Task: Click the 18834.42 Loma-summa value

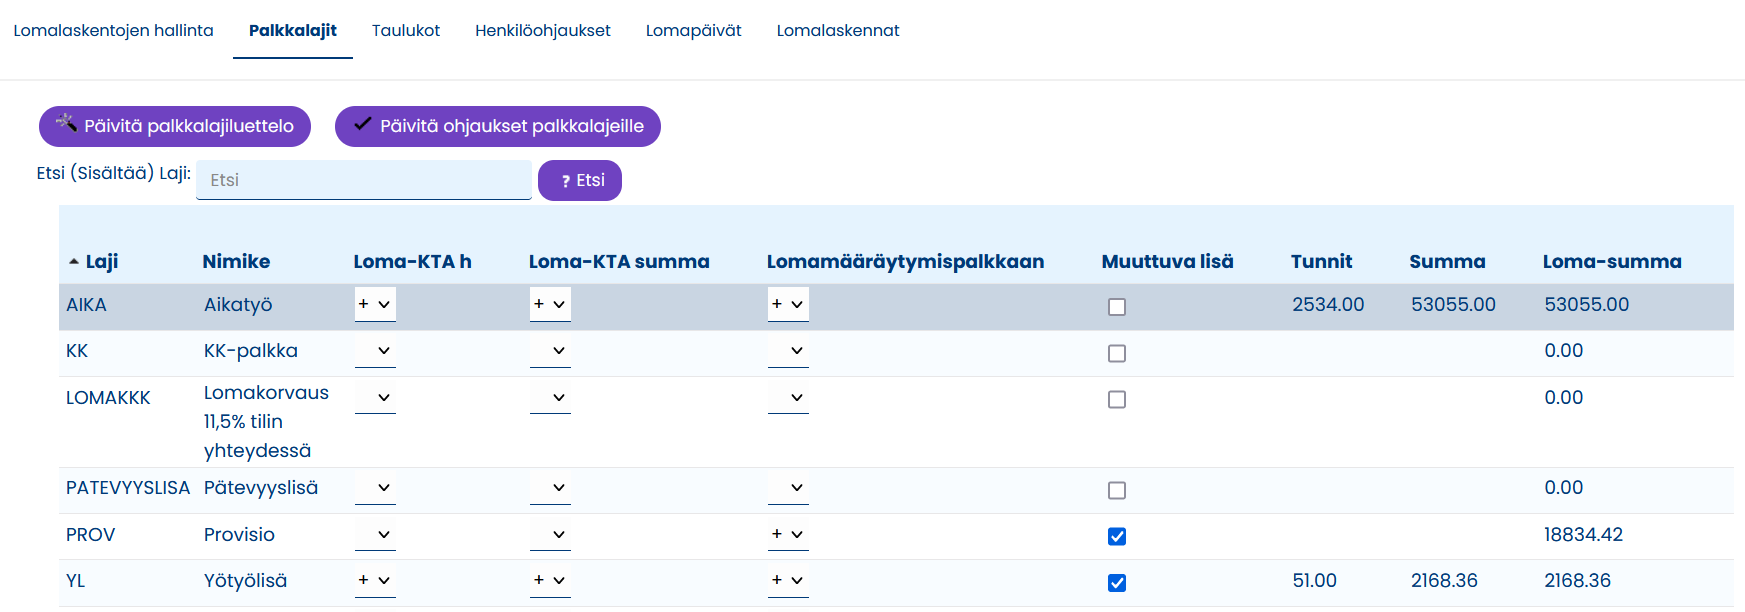Action: [x=1583, y=535]
